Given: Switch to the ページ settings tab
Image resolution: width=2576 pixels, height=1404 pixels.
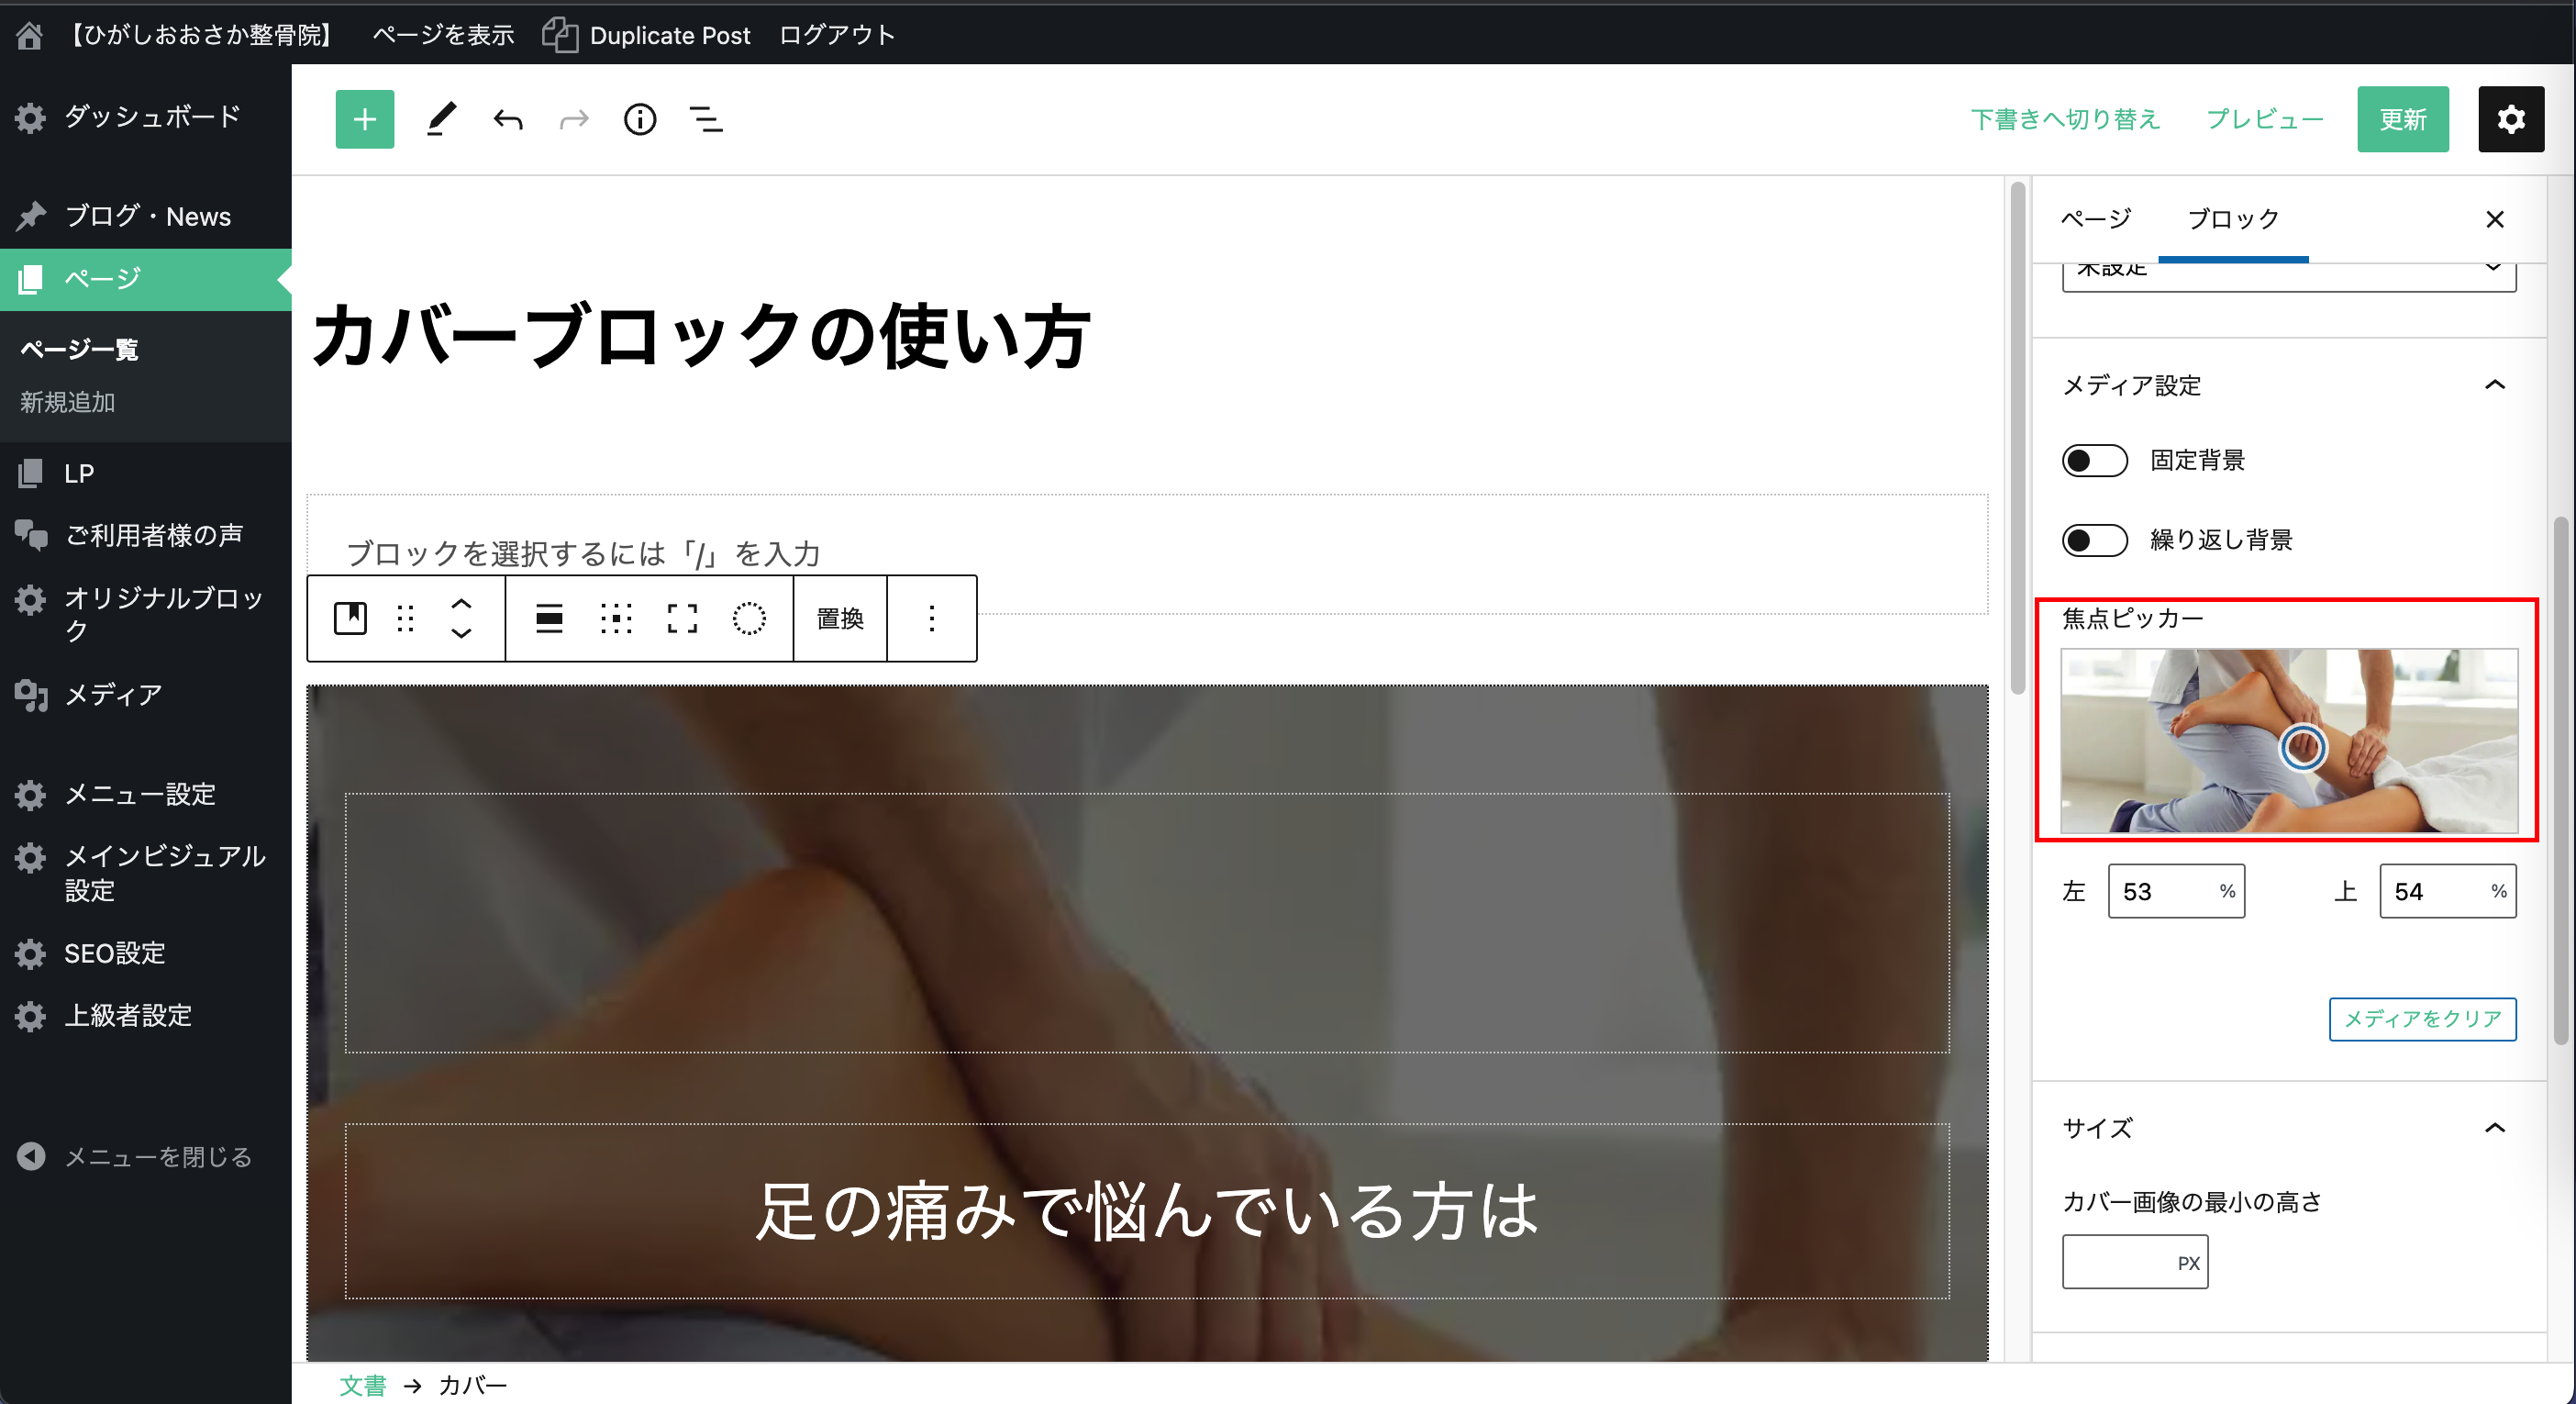Looking at the screenshot, I should point(2096,219).
